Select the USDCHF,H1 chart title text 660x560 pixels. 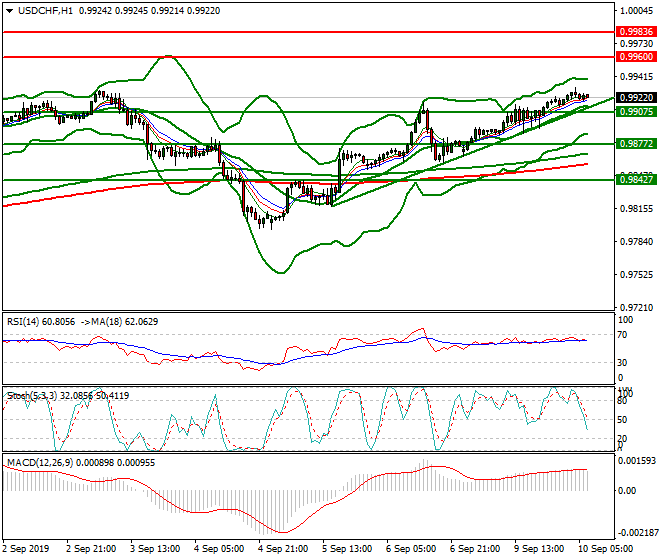click(x=45, y=11)
